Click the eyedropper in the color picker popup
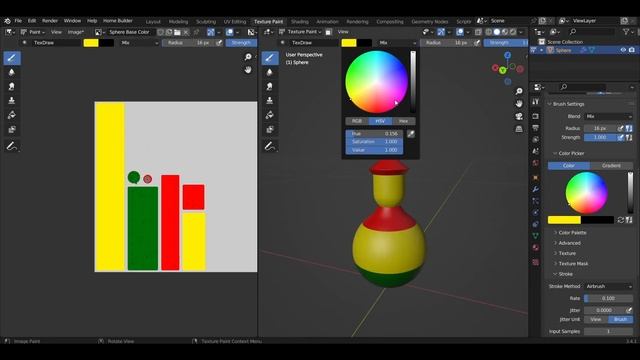Viewport: 640px width, 360px height. click(411, 134)
